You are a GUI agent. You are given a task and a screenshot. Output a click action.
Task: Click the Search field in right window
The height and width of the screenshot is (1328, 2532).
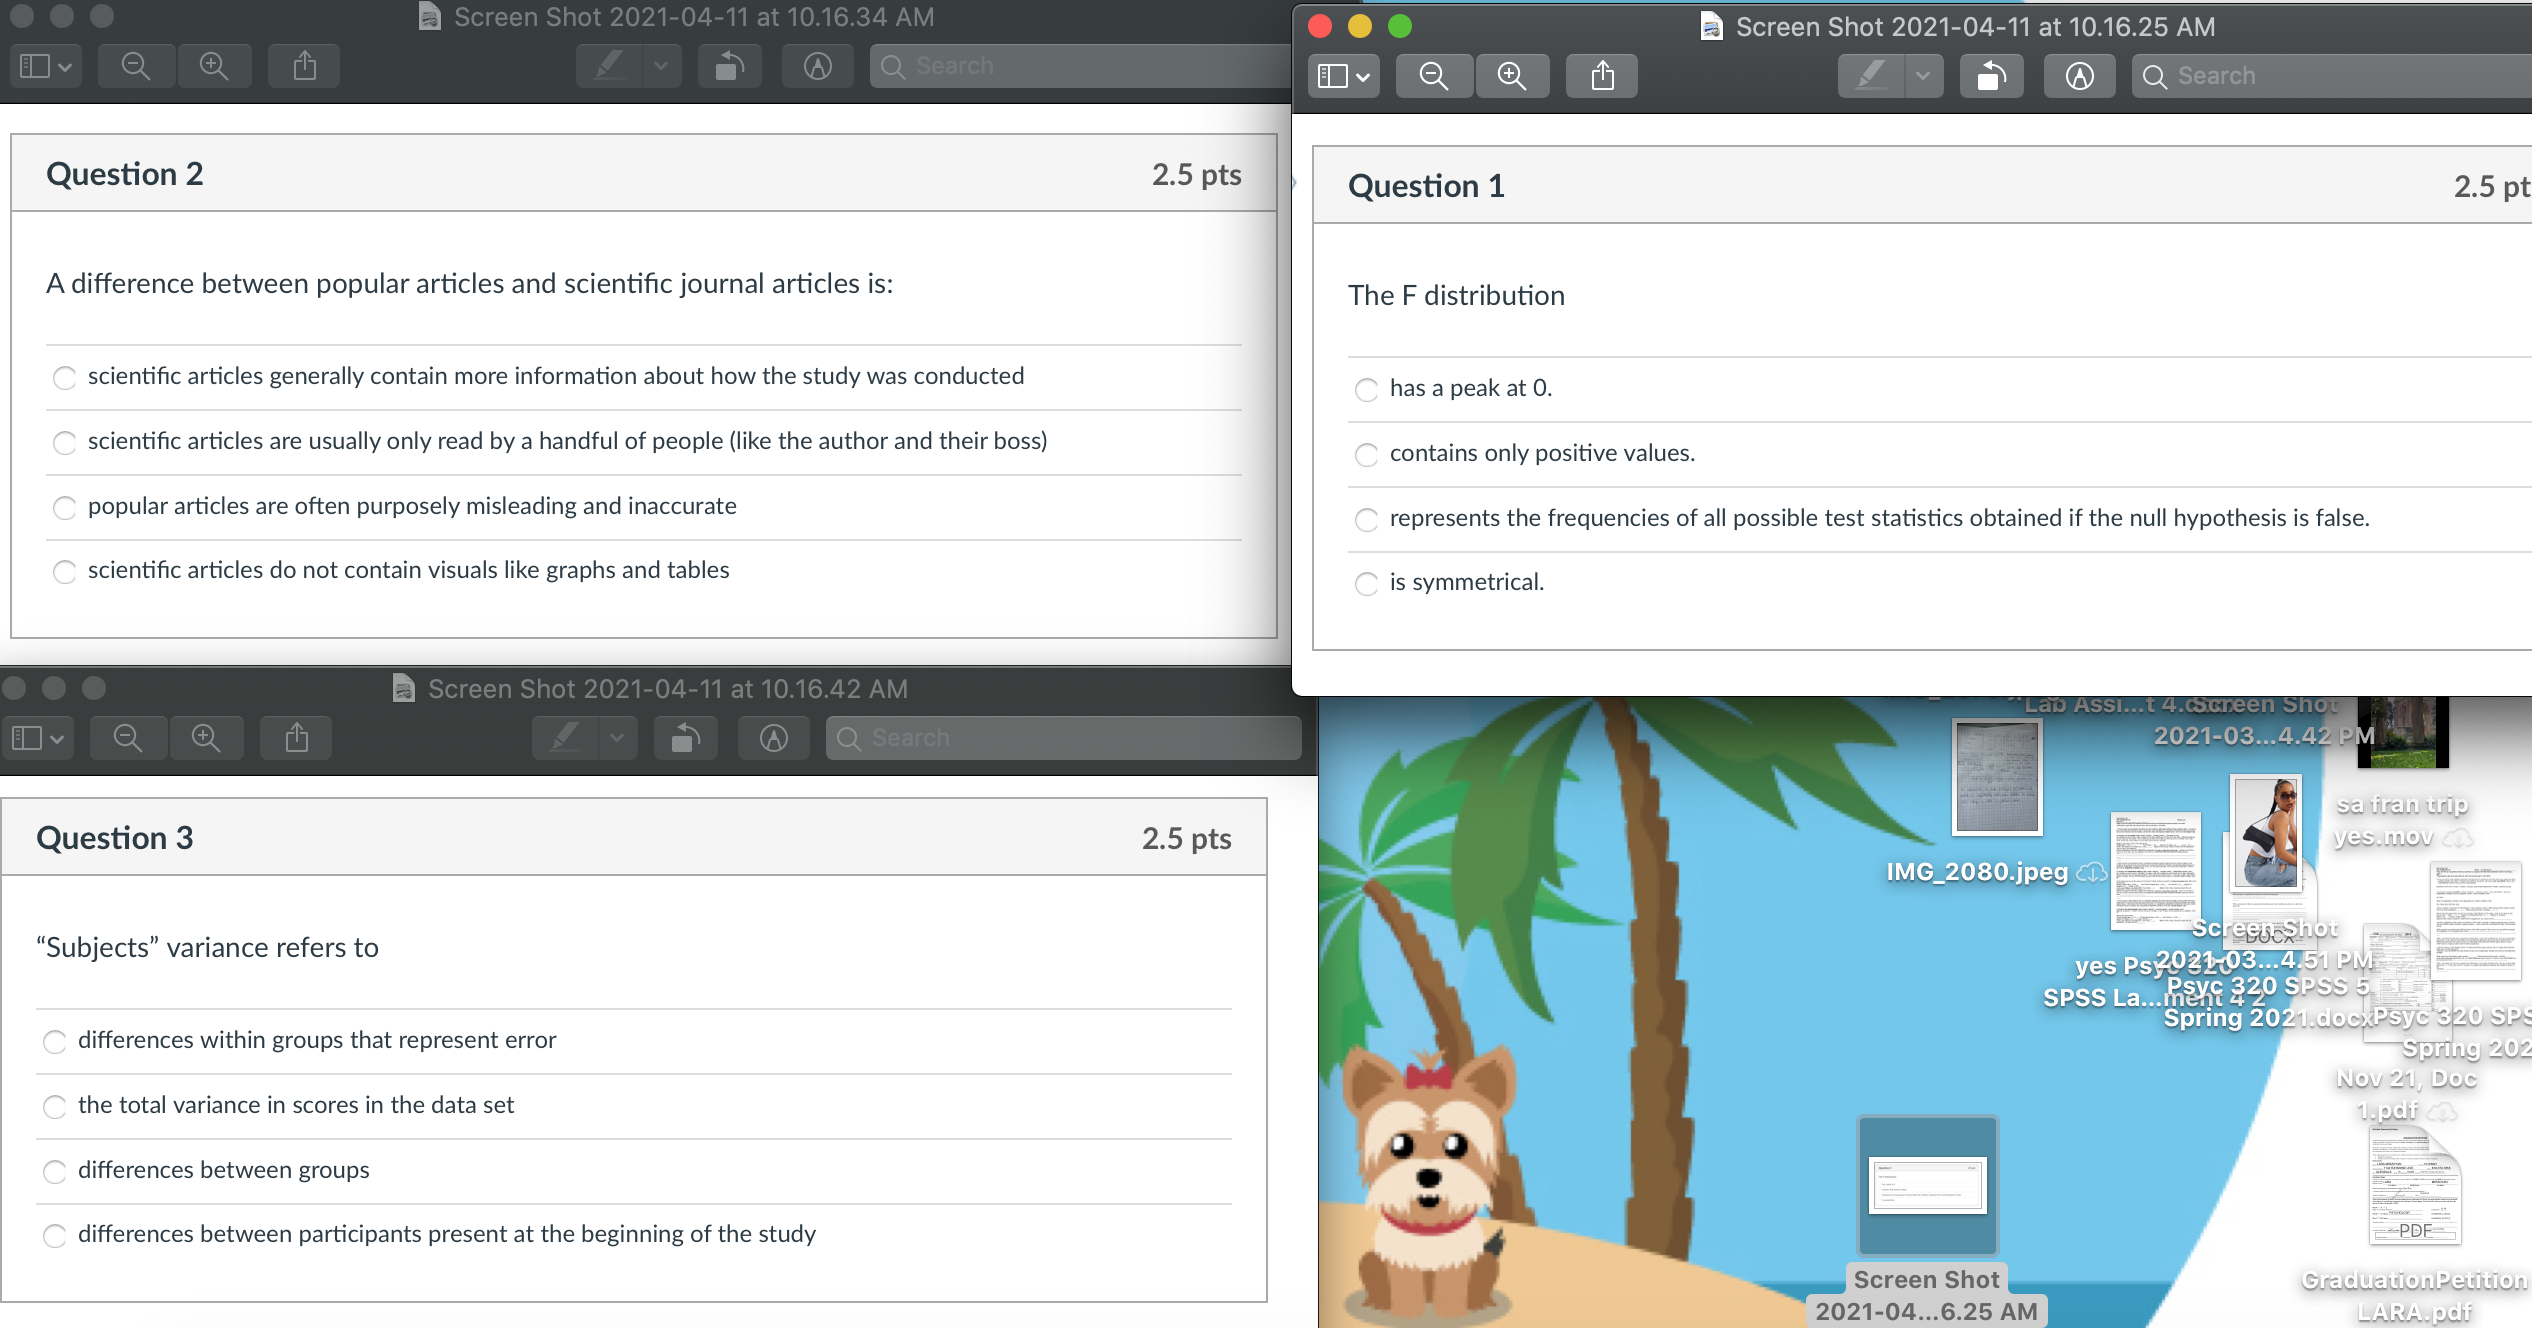click(2328, 75)
